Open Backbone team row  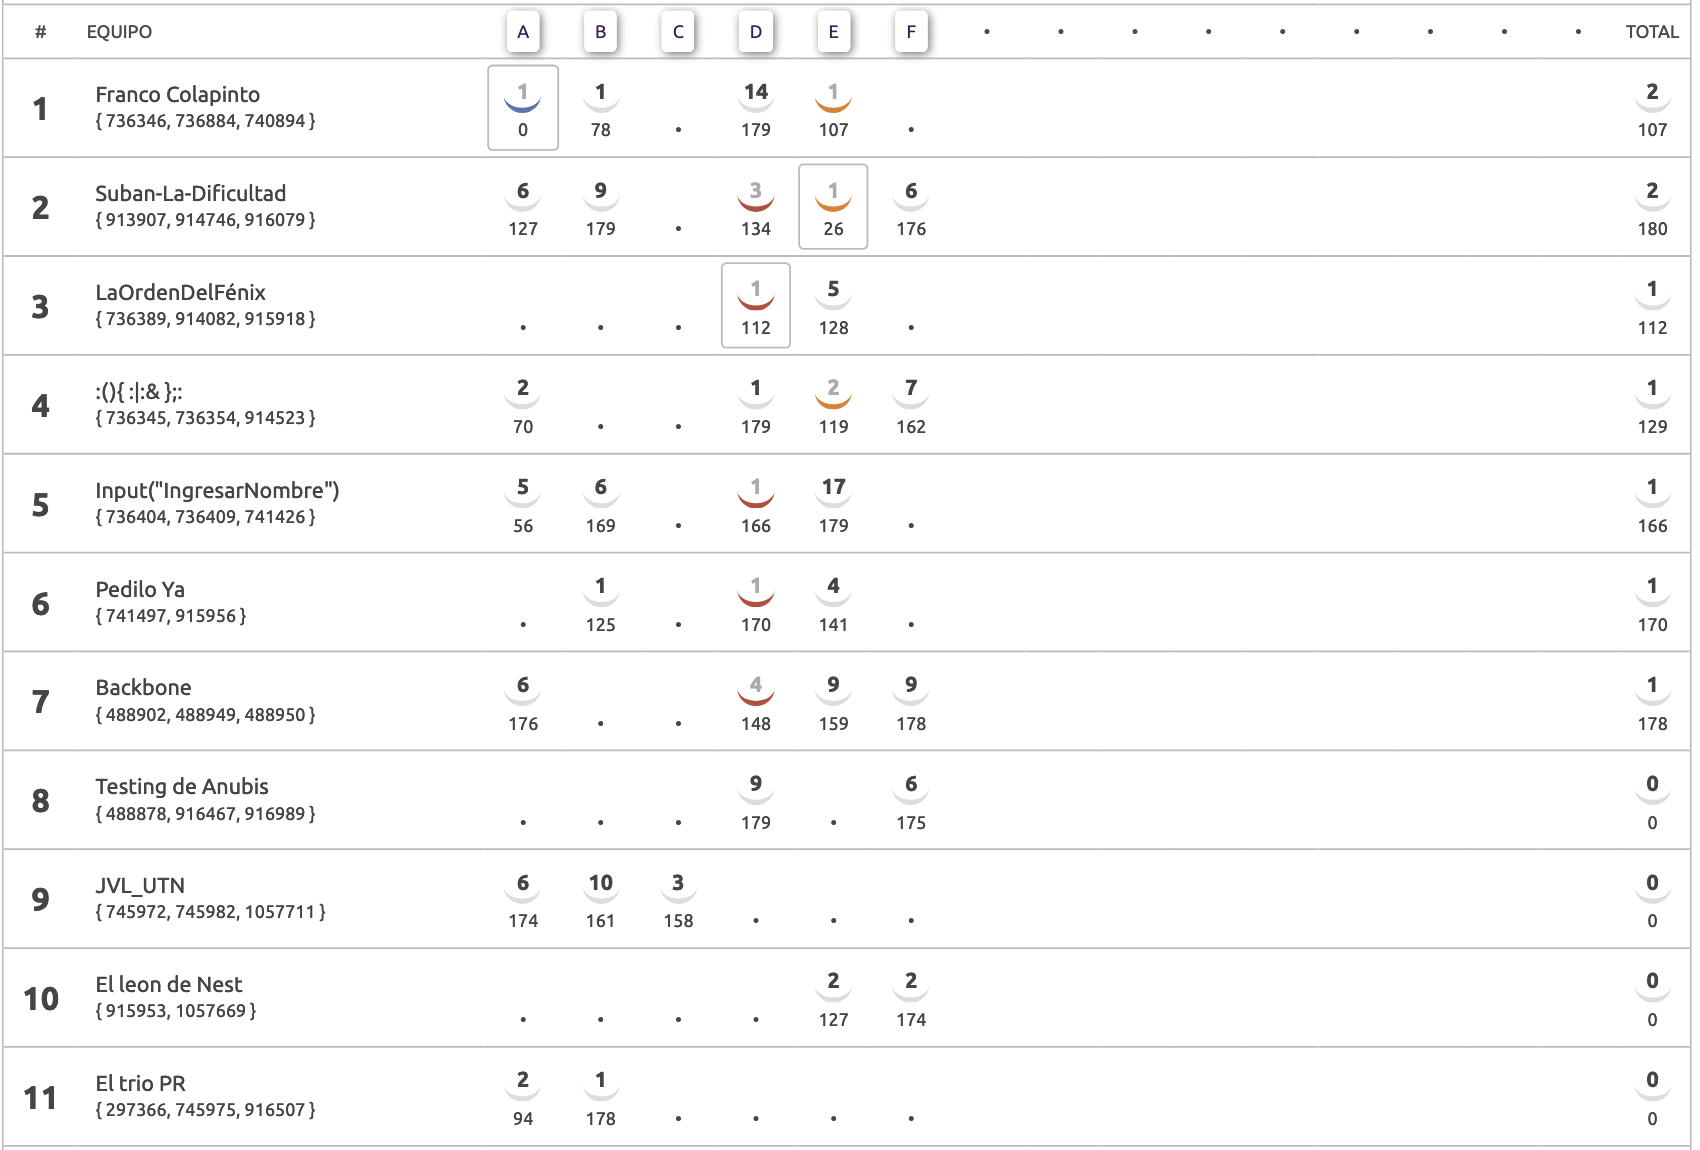(846, 701)
